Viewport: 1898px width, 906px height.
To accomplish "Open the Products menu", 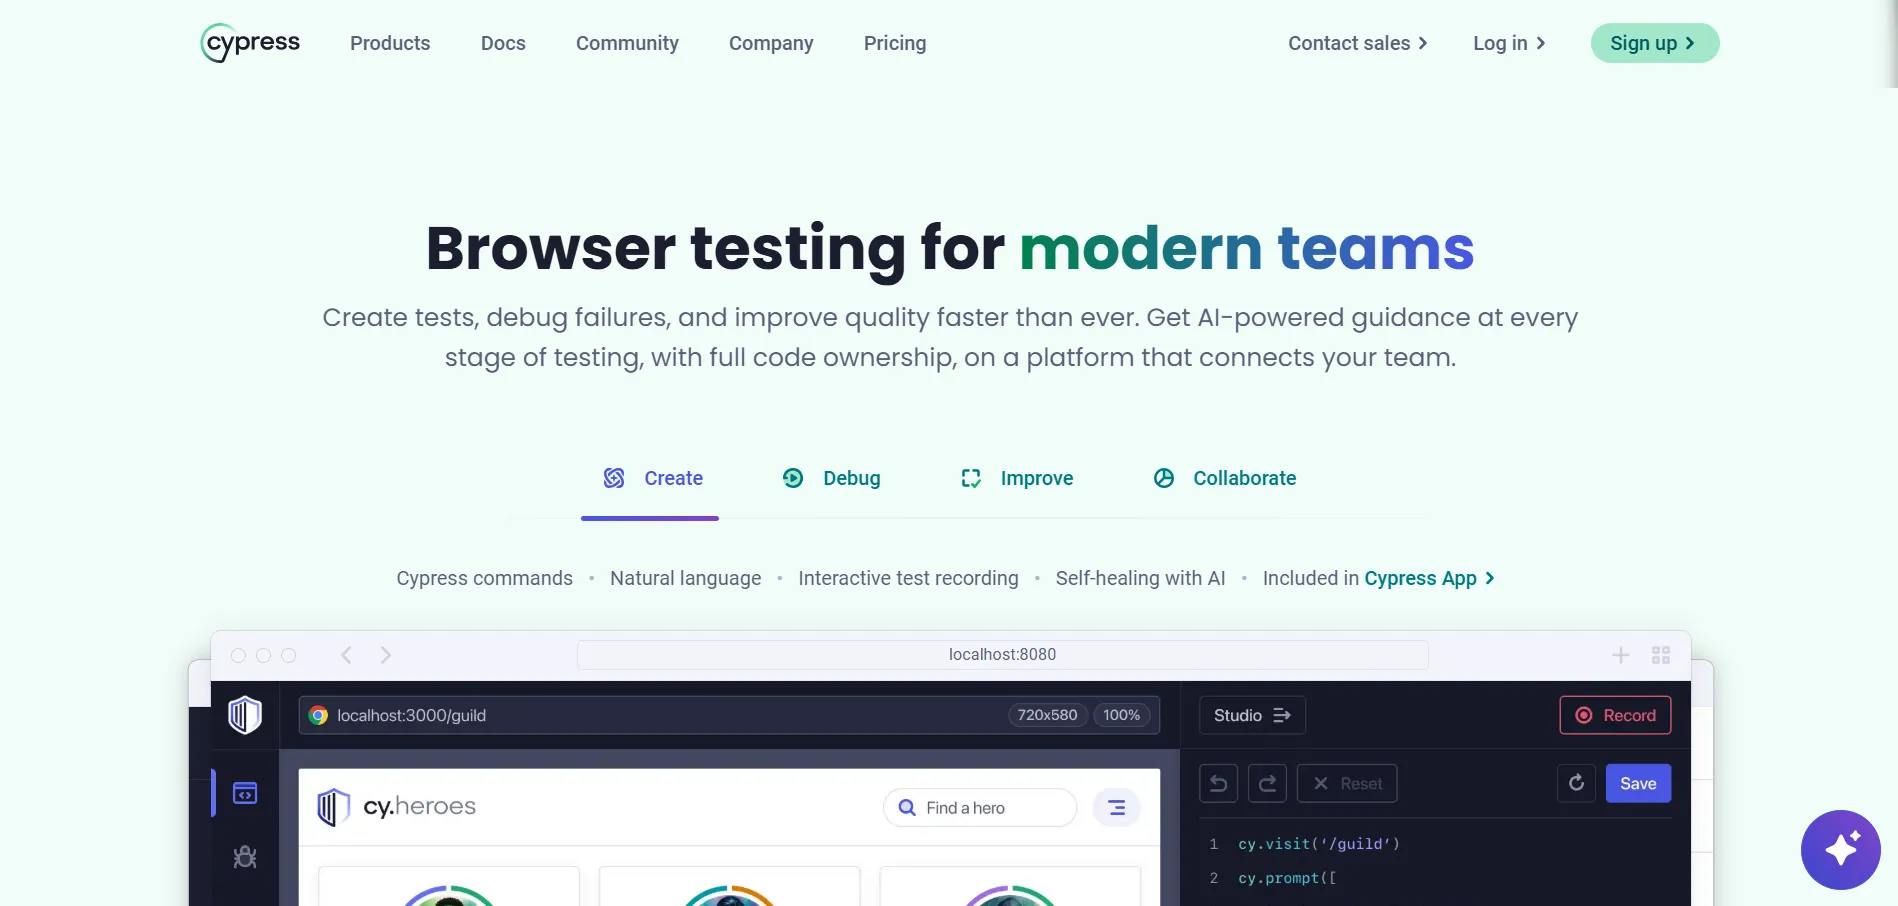I will point(390,43).
